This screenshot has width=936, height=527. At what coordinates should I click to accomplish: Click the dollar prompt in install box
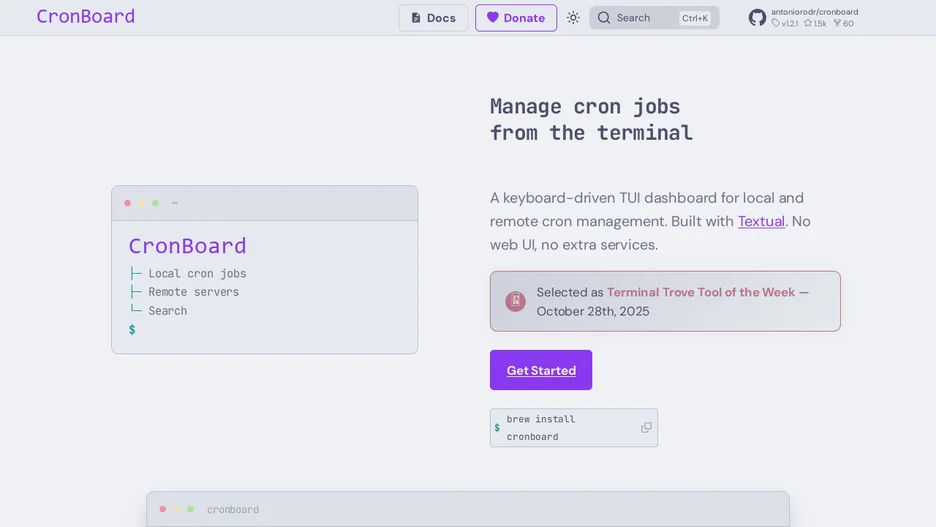click(x=497, y=428)
